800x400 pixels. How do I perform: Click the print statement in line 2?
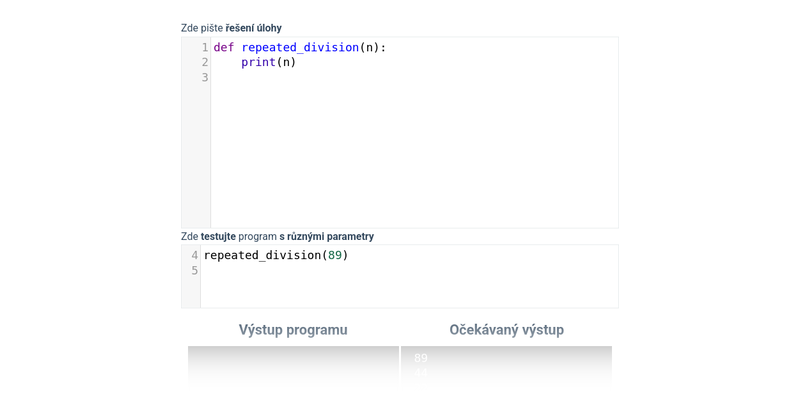pos(258,63)
